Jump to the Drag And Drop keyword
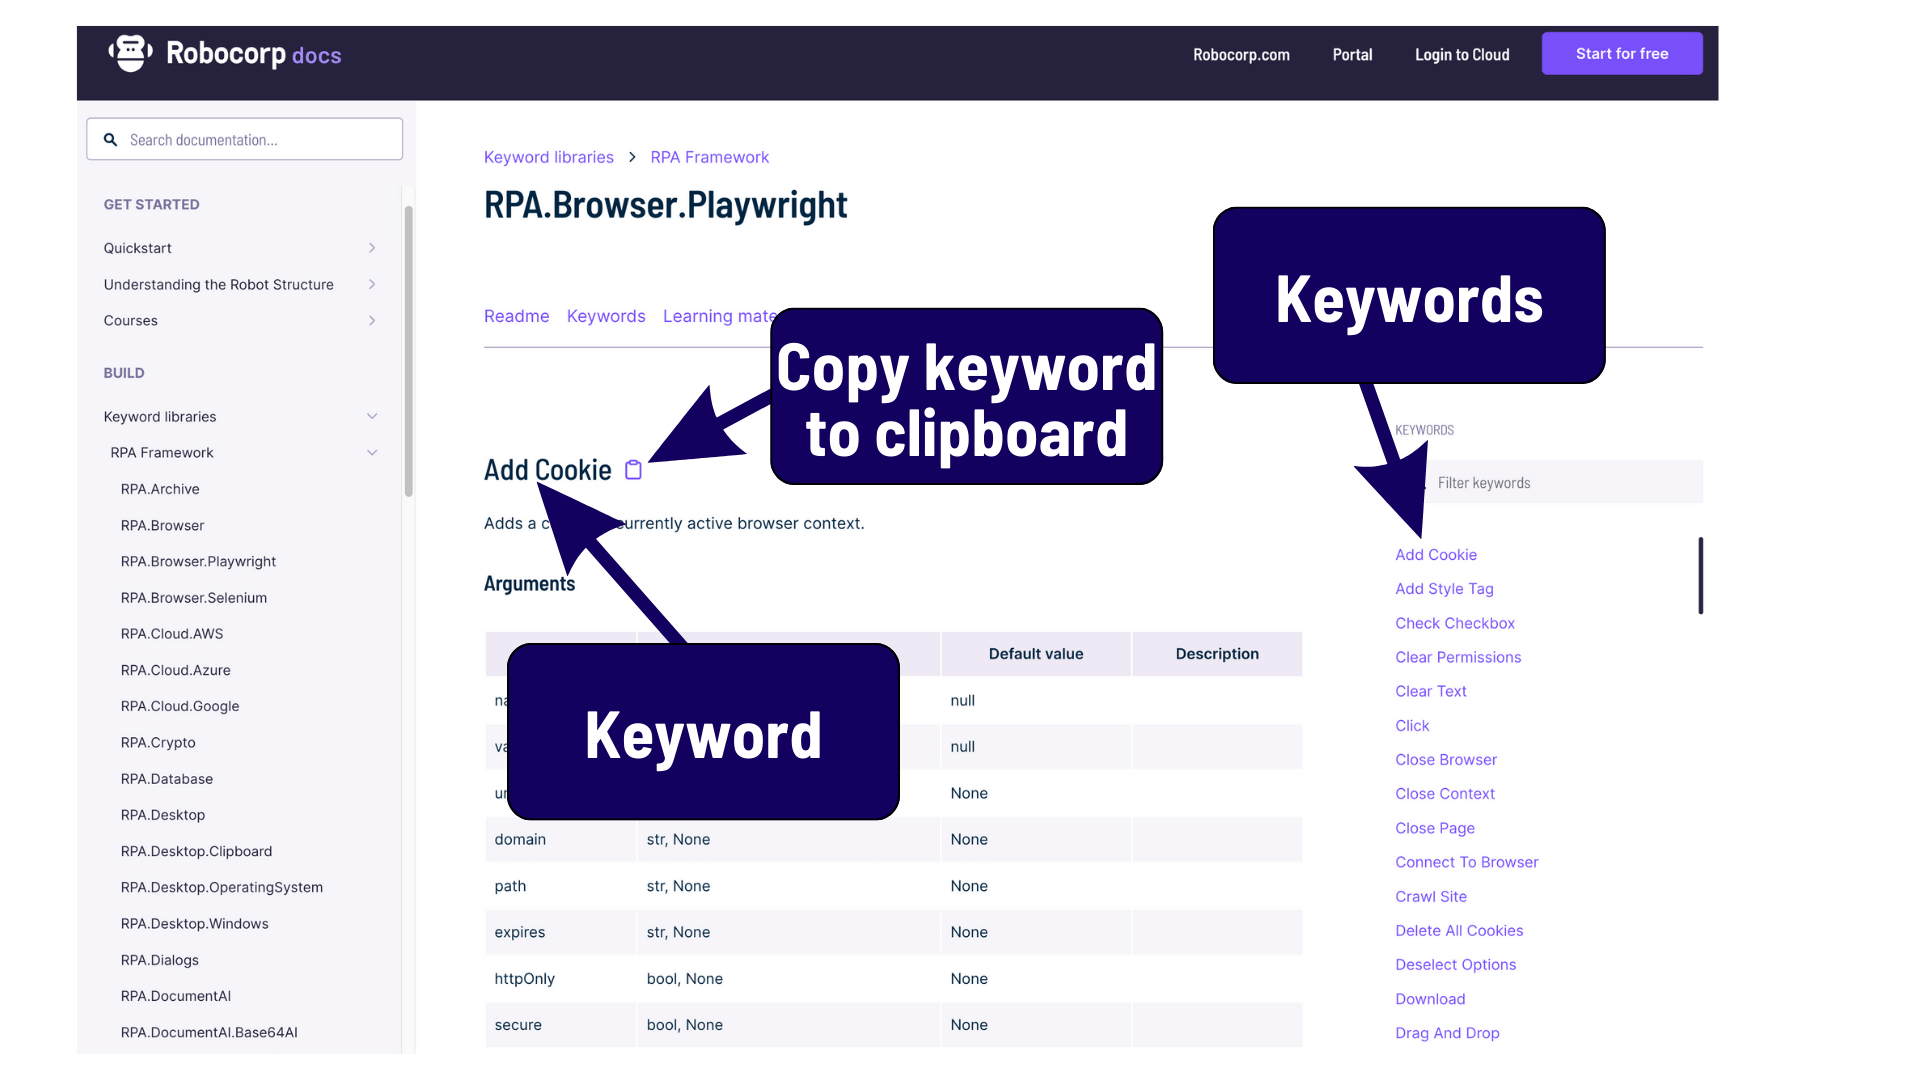Image resolution: width=1920 pixels, height=1080 pixels. 1447,1033
